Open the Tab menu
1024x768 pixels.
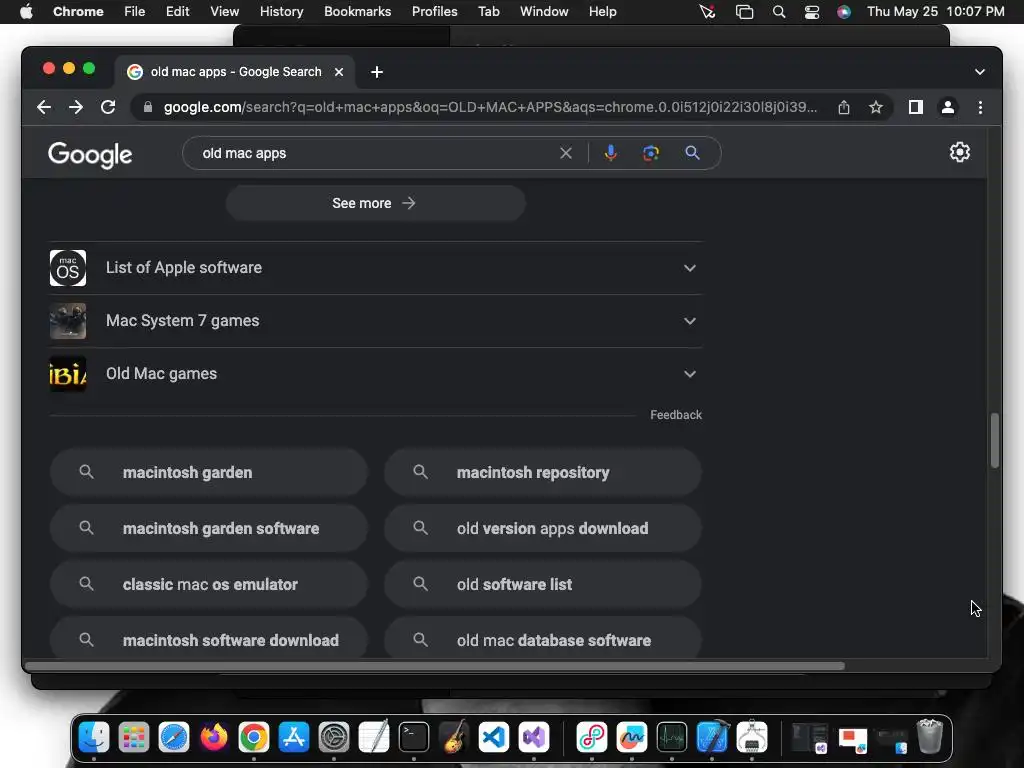coord(488,11)
